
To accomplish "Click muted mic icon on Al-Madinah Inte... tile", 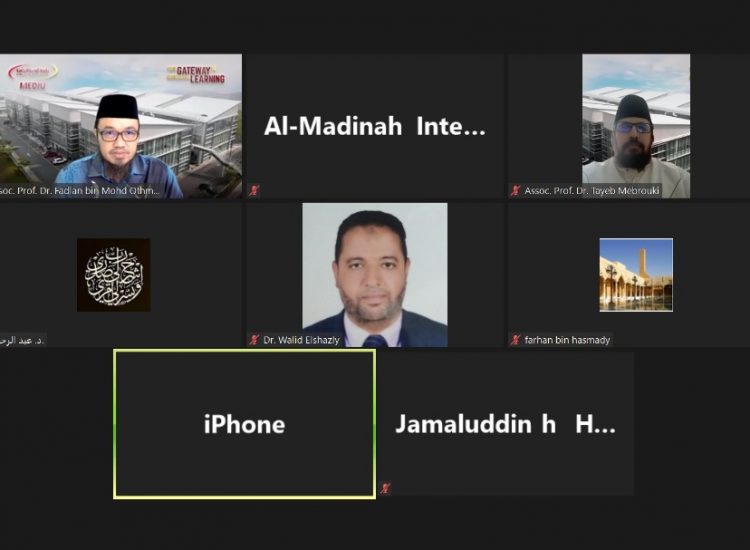I will [x=254, y=190].
